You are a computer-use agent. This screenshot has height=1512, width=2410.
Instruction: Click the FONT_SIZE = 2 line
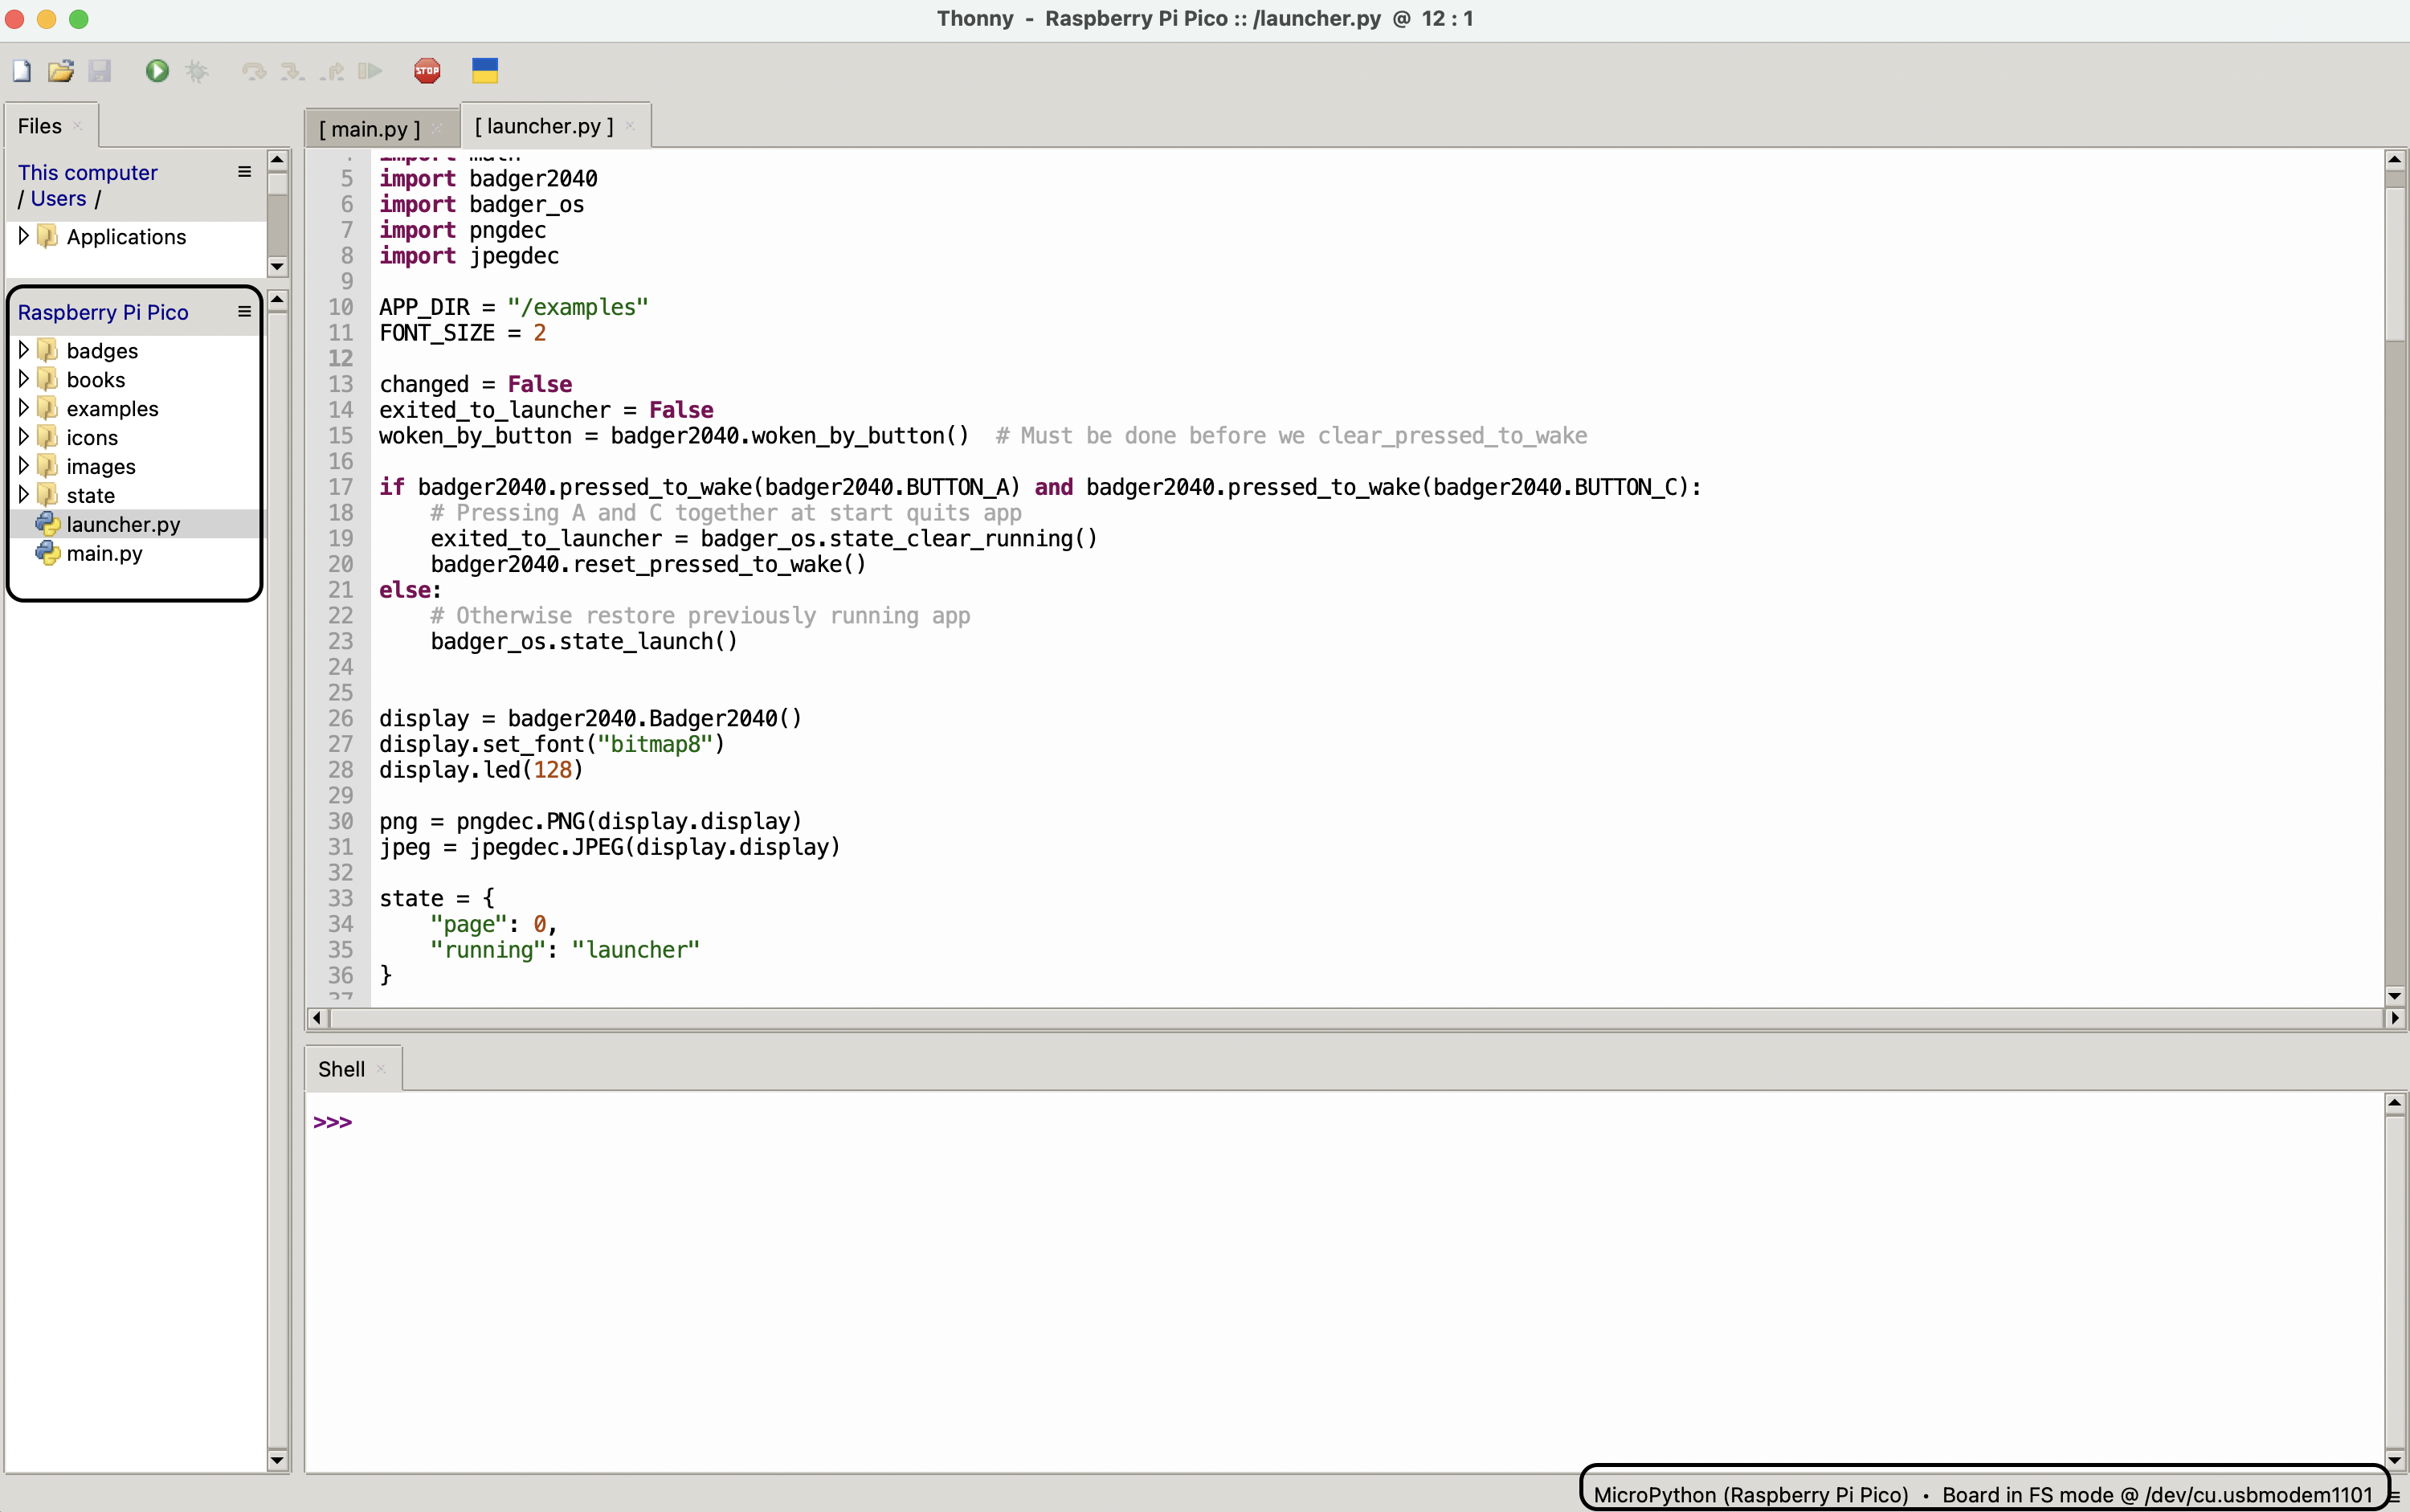[462, 333]
